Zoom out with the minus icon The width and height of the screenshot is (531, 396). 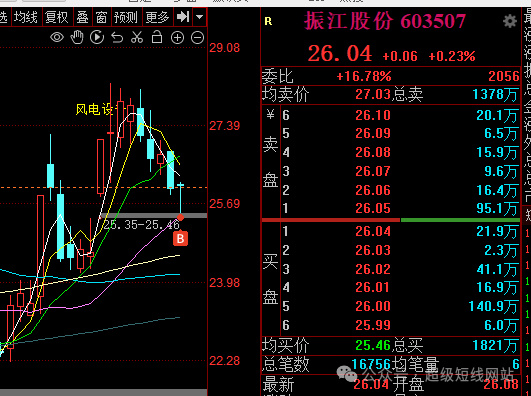click(197, 38)
